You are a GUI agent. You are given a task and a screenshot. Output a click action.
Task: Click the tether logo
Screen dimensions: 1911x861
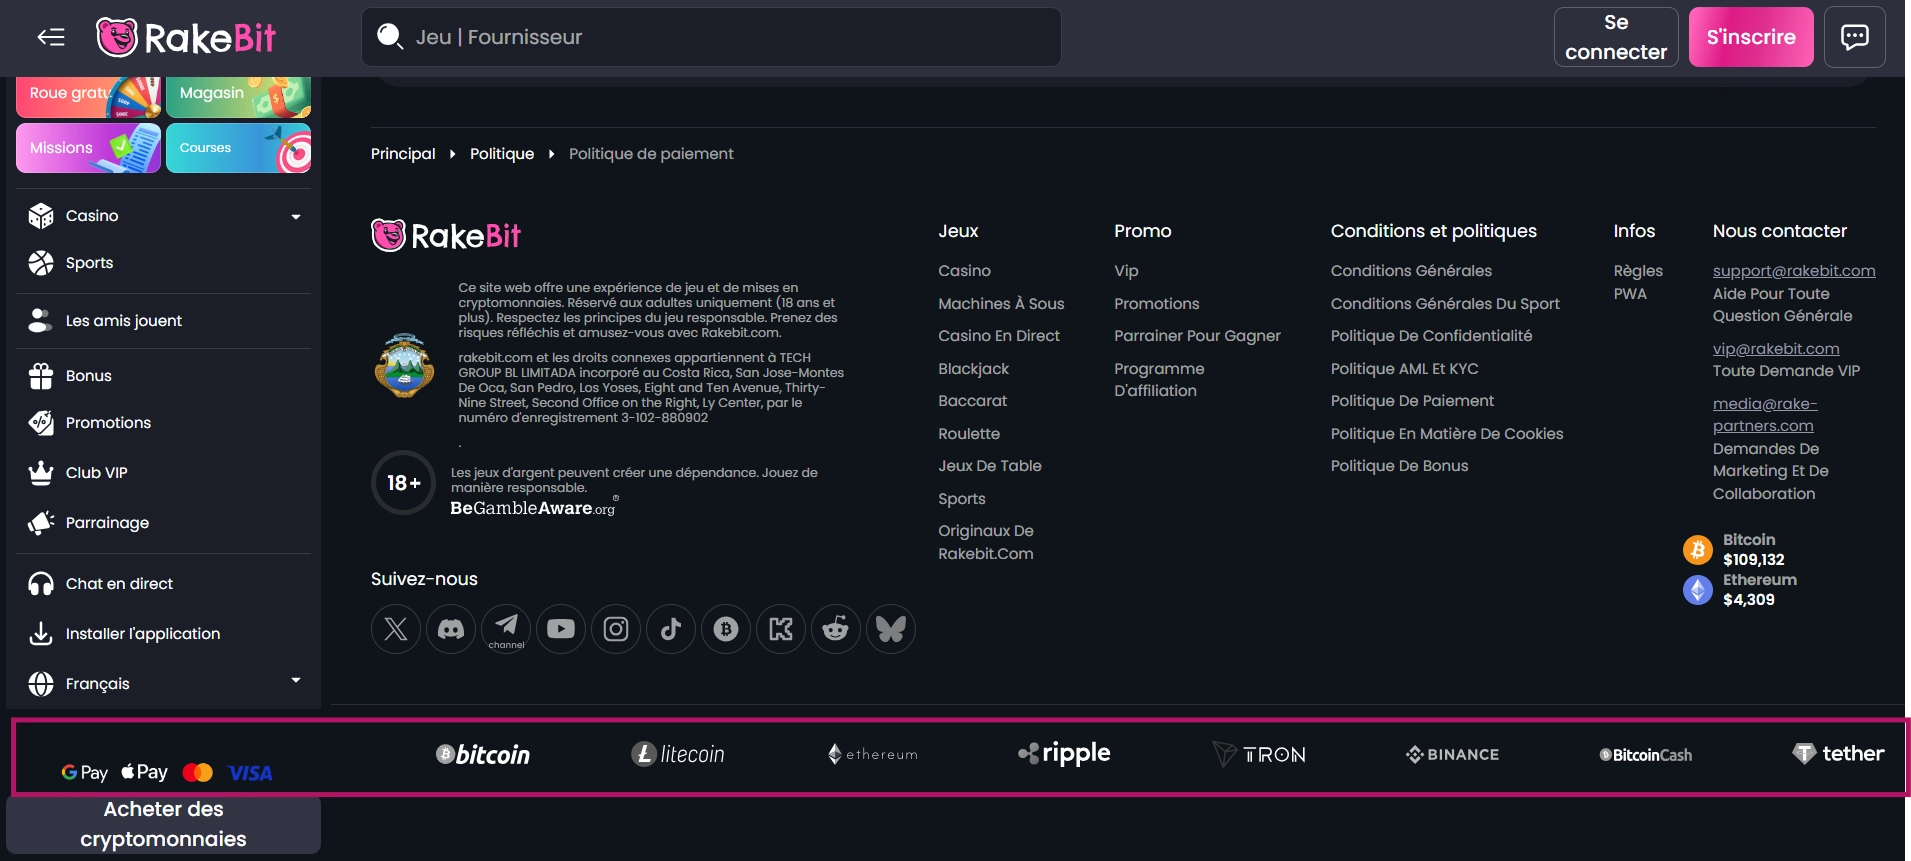[x=1839, y=753]
